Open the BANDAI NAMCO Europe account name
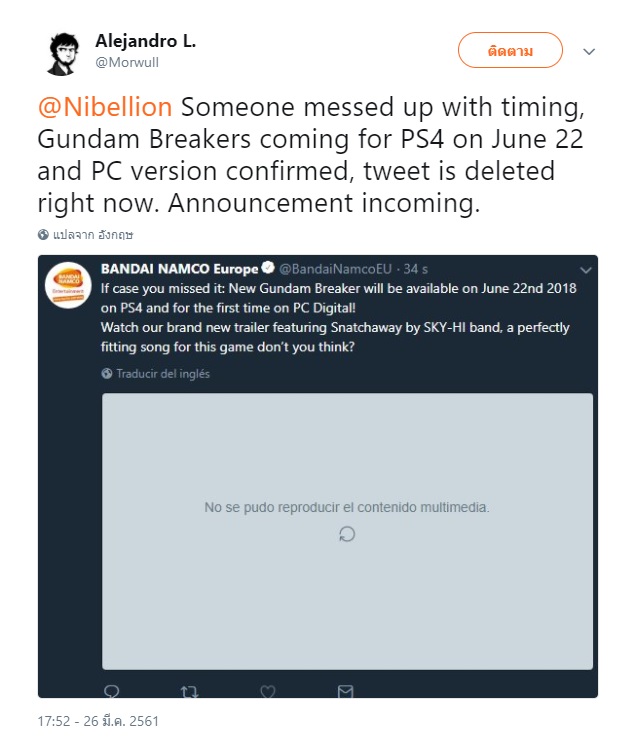The width and height of the screenshot is (635, 742). [x=178, y=269]
